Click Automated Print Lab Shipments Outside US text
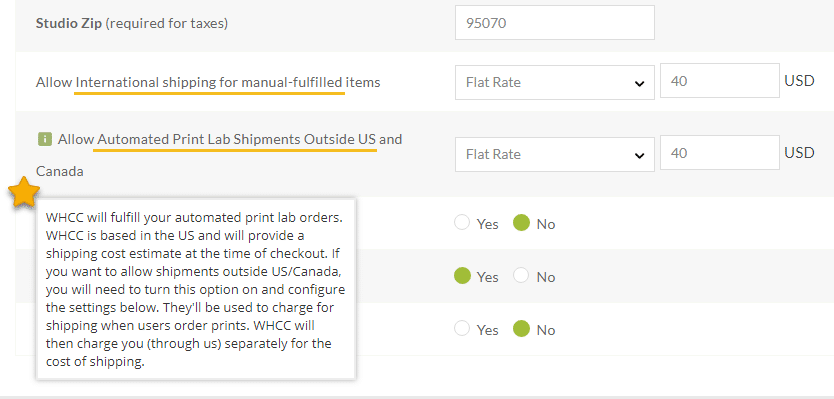This screenshot has height=399, width=834. [237, 139]
